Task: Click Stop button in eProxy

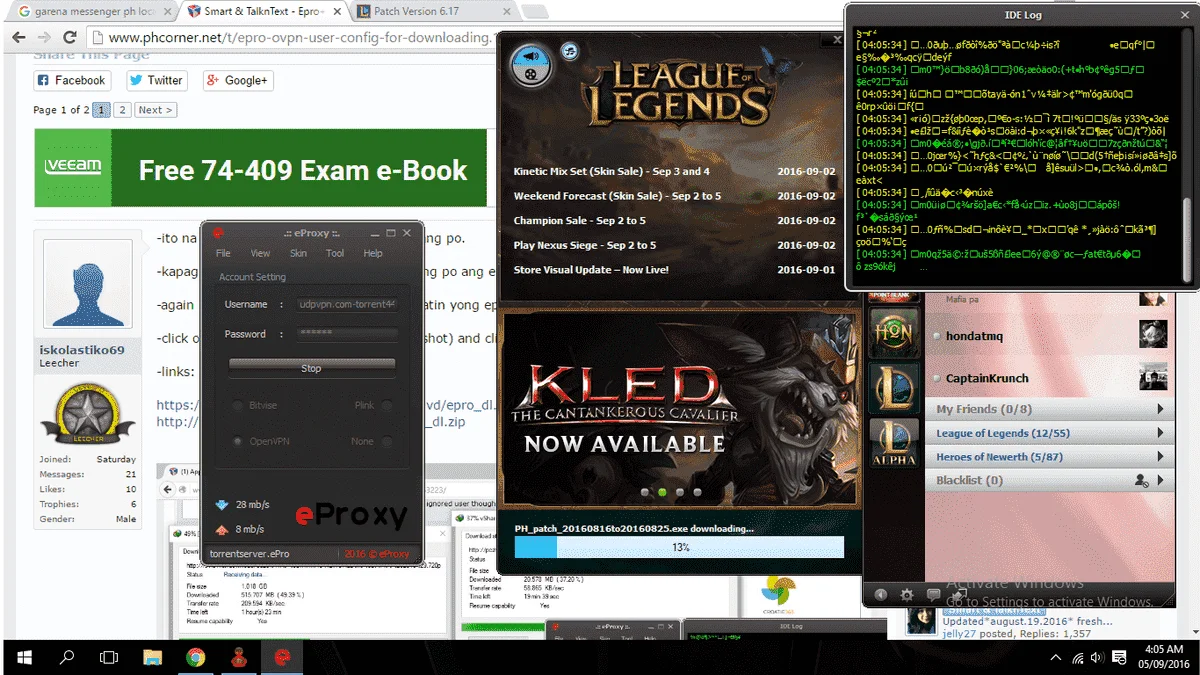Action: point(311,368)
